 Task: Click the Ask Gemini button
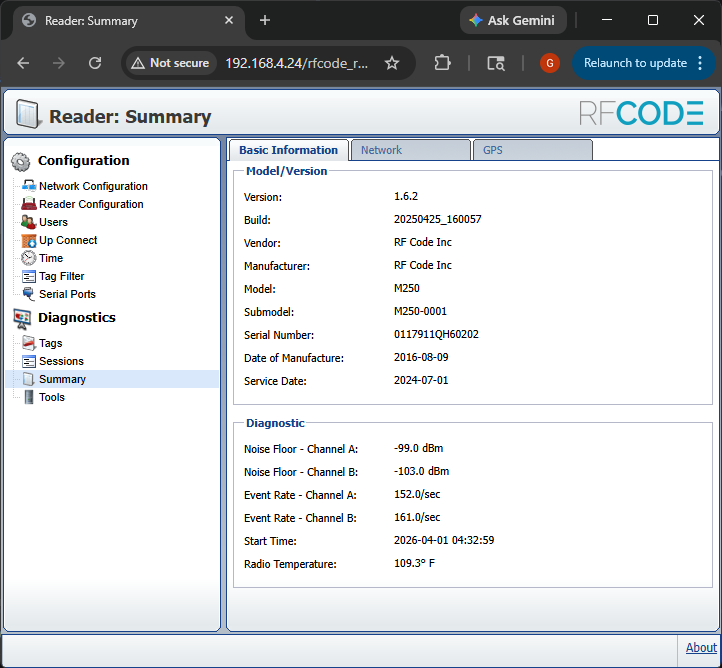[513, 20]
